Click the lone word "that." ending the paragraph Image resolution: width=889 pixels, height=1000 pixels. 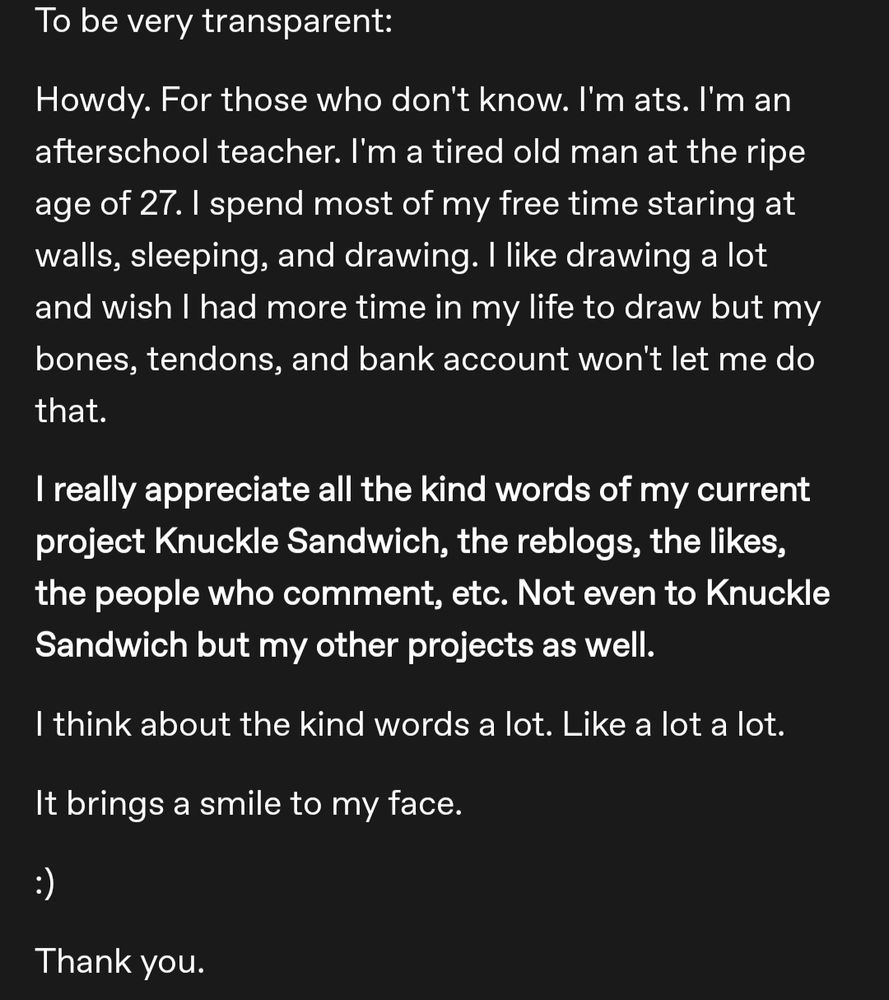pyautogui.click(x=71, y=411)
